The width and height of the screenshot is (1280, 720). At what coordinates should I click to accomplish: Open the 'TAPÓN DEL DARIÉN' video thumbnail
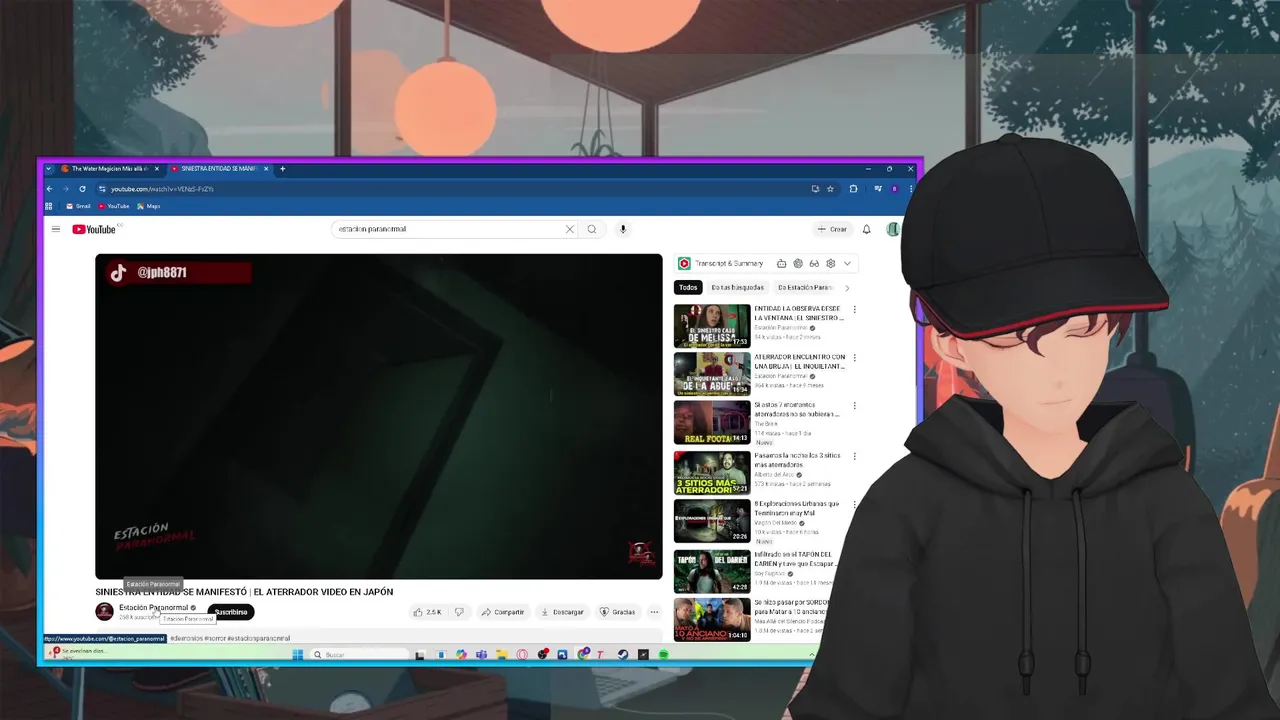coord(712,571)
